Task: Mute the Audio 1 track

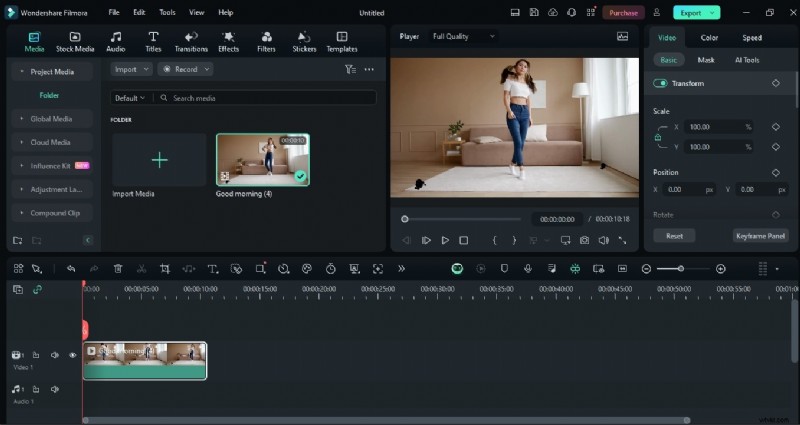Action: click(x=55, y=389)
